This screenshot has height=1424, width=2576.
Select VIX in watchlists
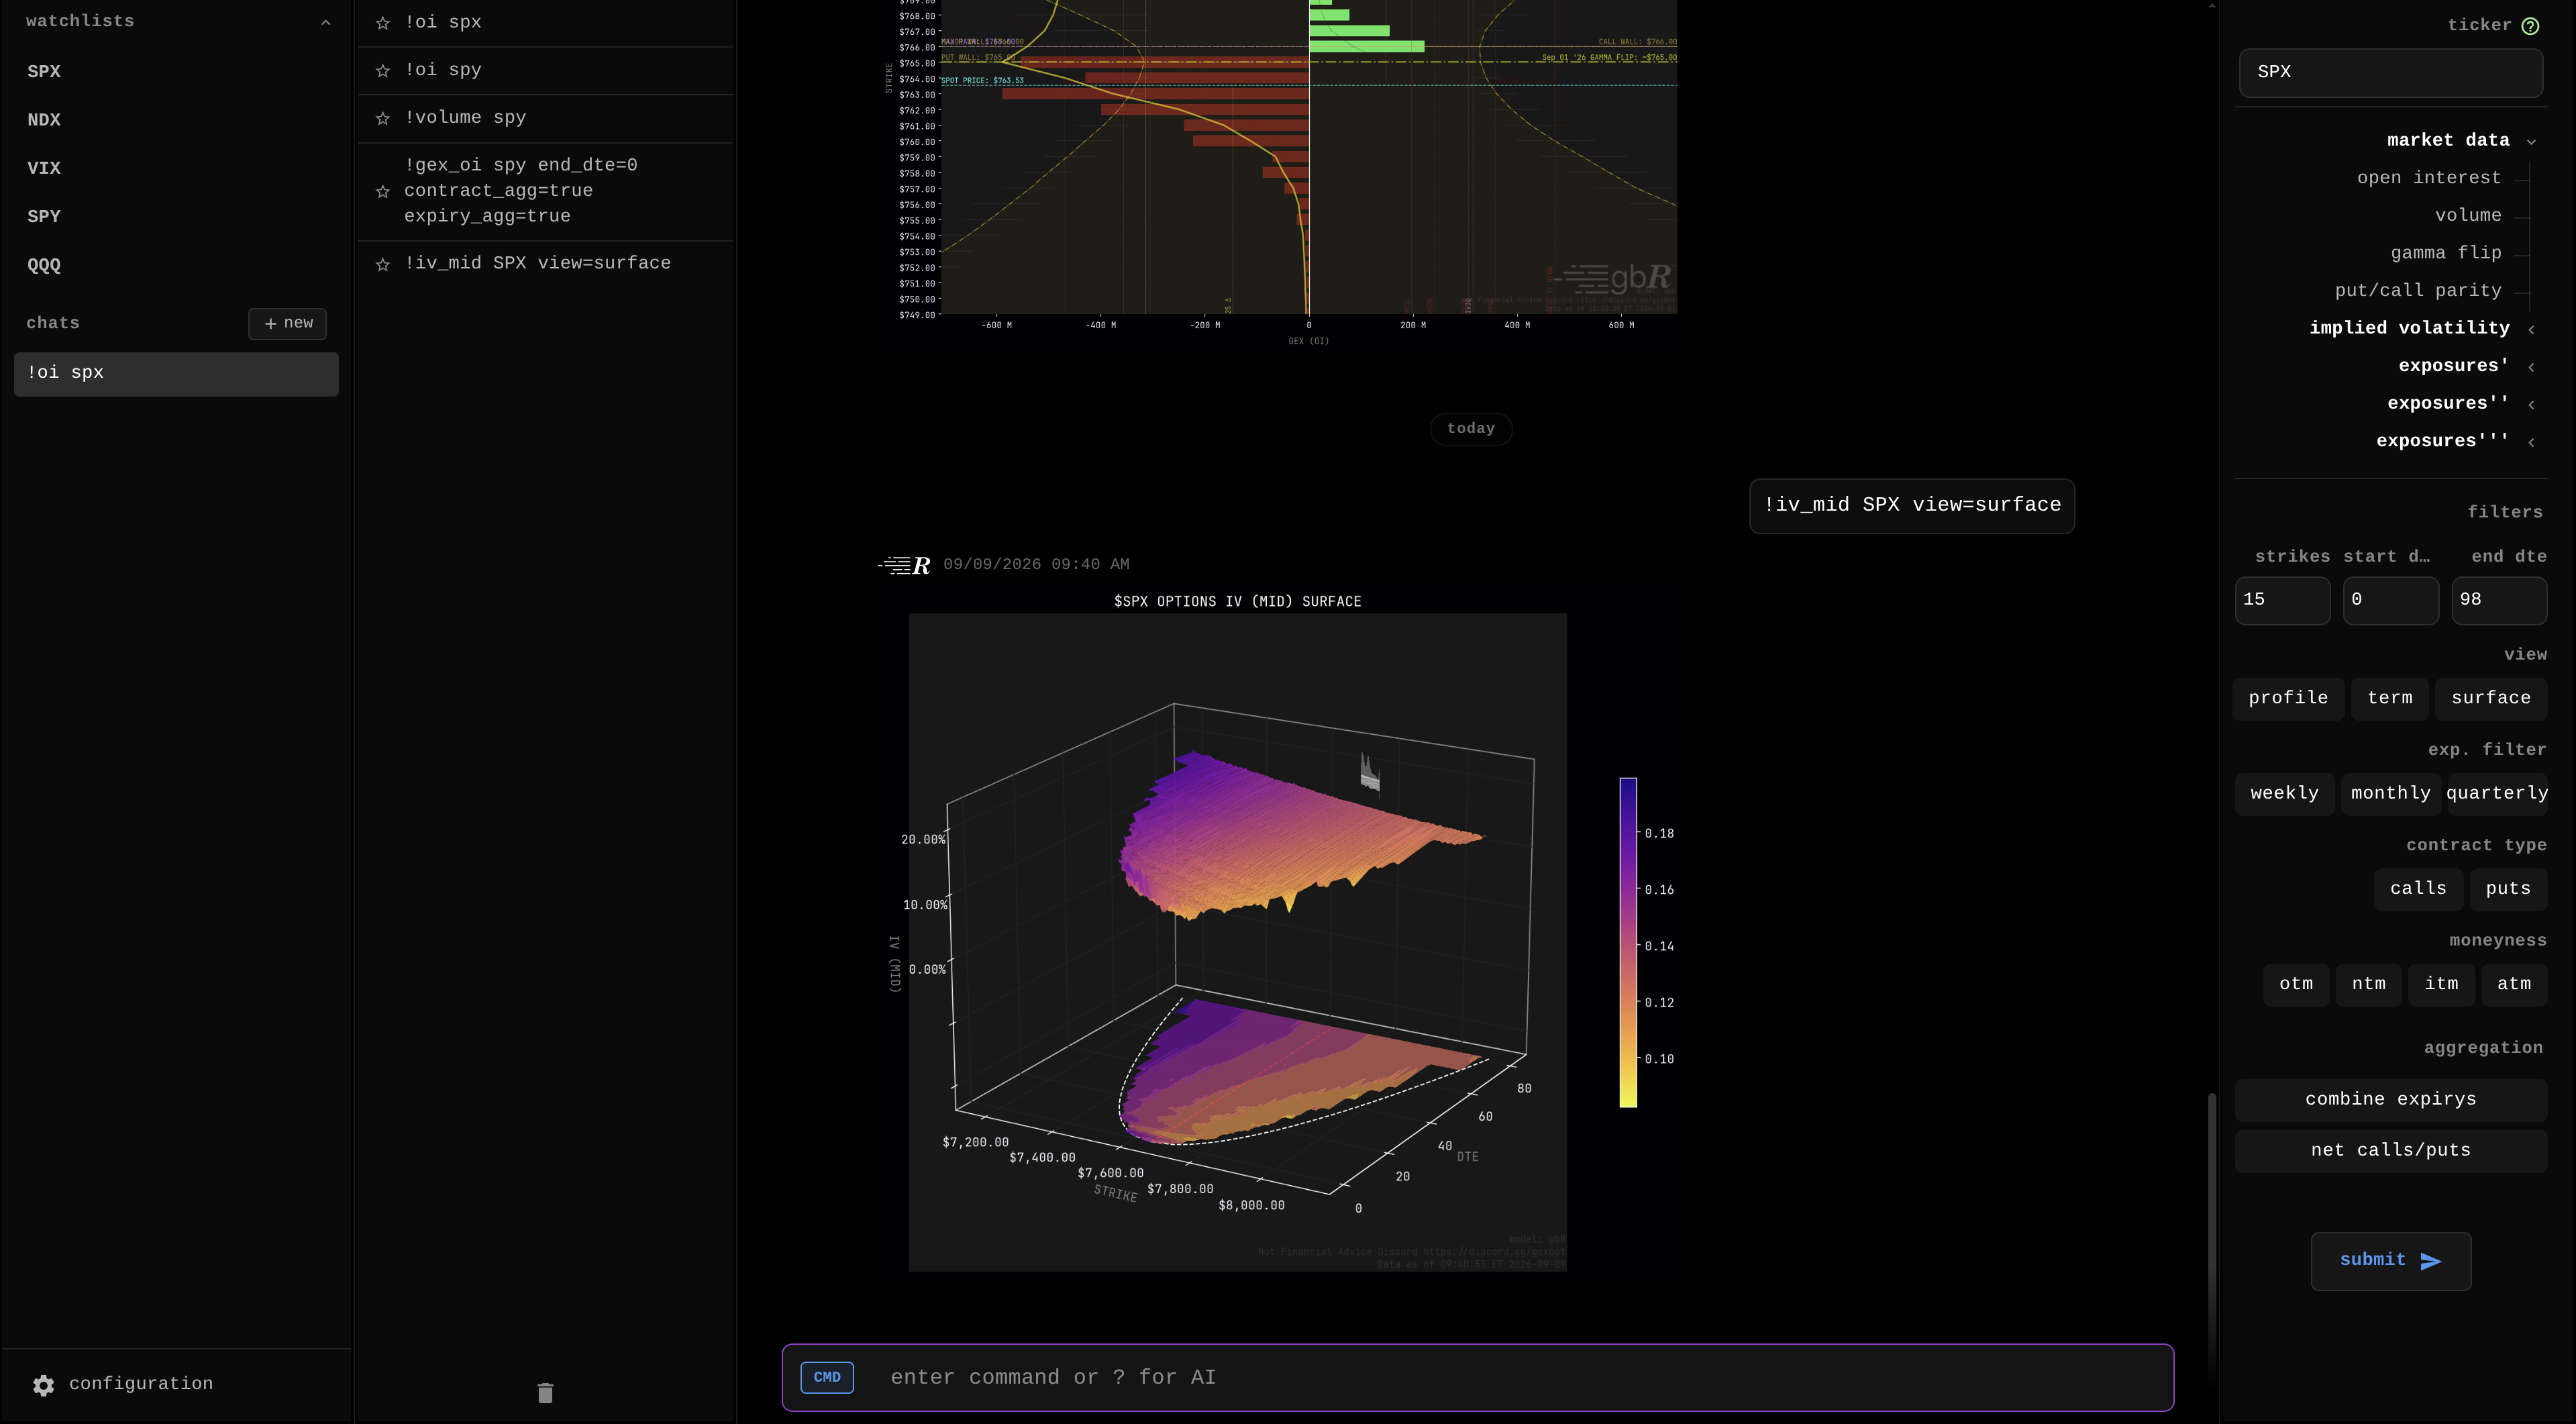pyautogui.click(x=44, y=169)
